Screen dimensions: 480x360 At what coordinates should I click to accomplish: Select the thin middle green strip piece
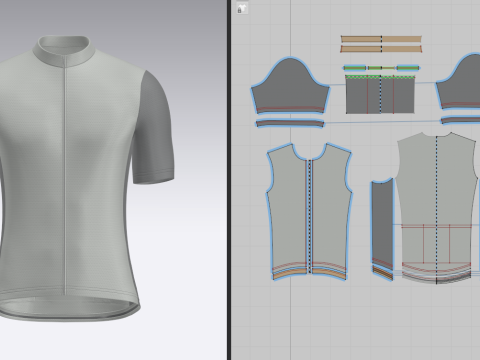coord(381,68)
